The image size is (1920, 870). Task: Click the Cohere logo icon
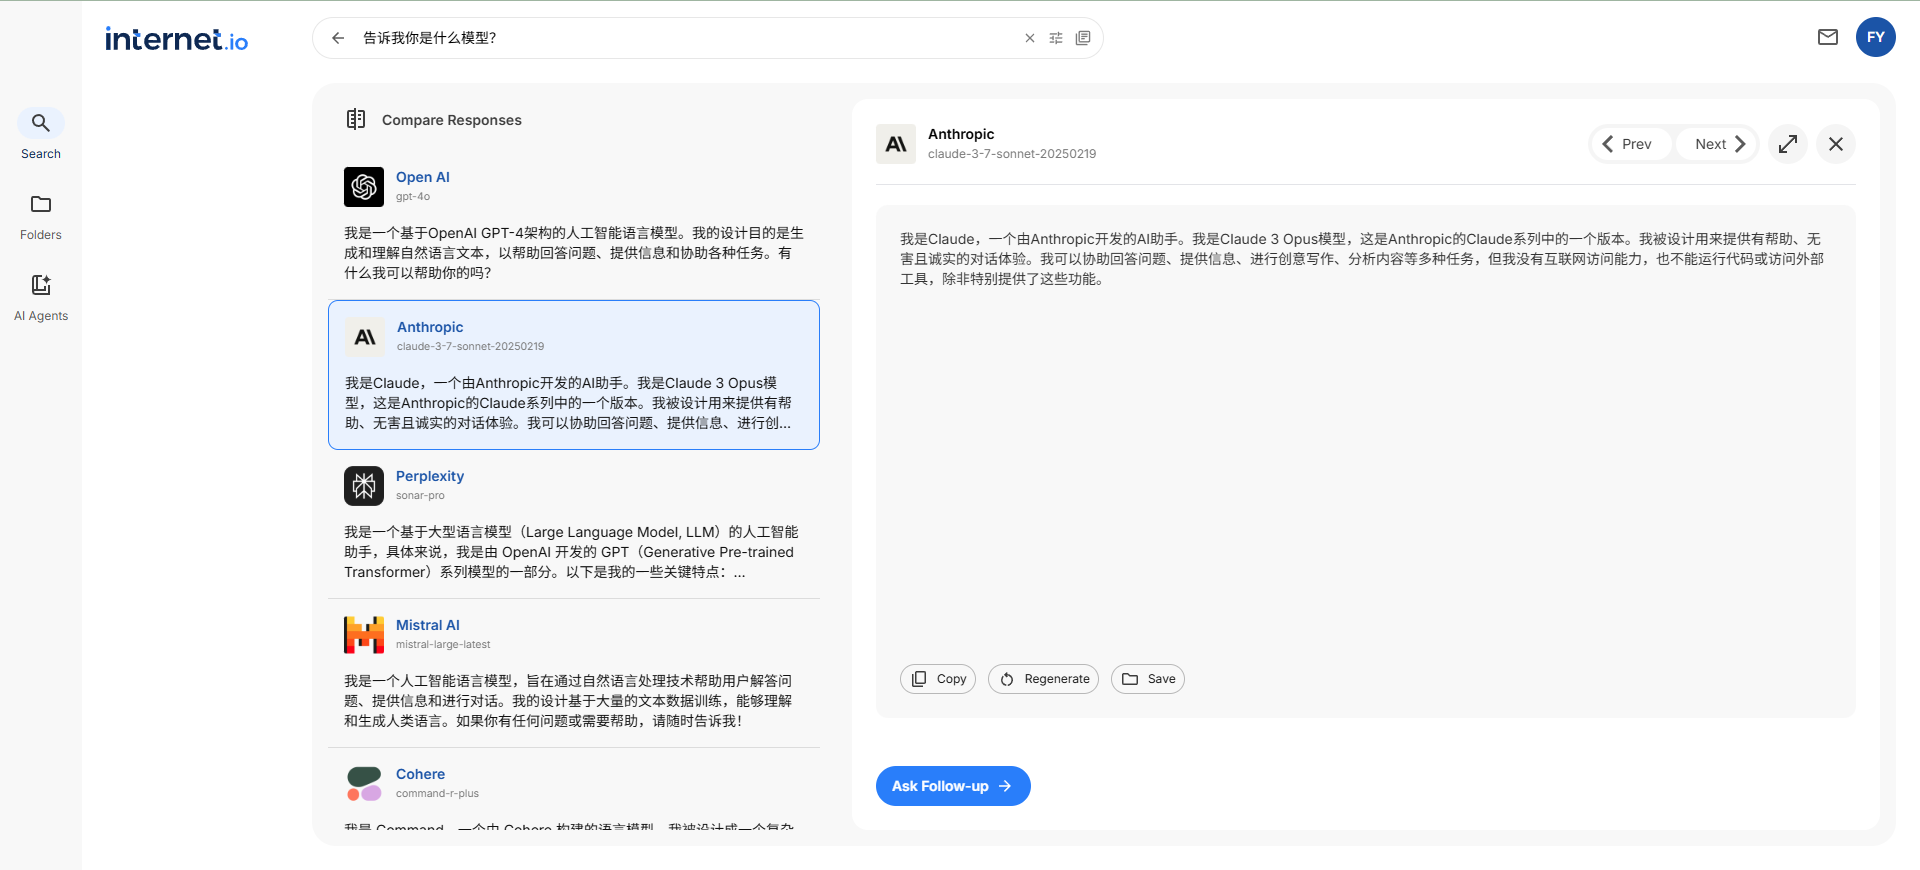[x=364, y=784]
